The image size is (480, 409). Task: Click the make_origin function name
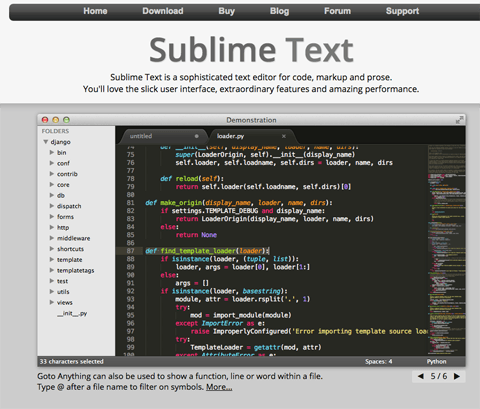pos(181,203)
